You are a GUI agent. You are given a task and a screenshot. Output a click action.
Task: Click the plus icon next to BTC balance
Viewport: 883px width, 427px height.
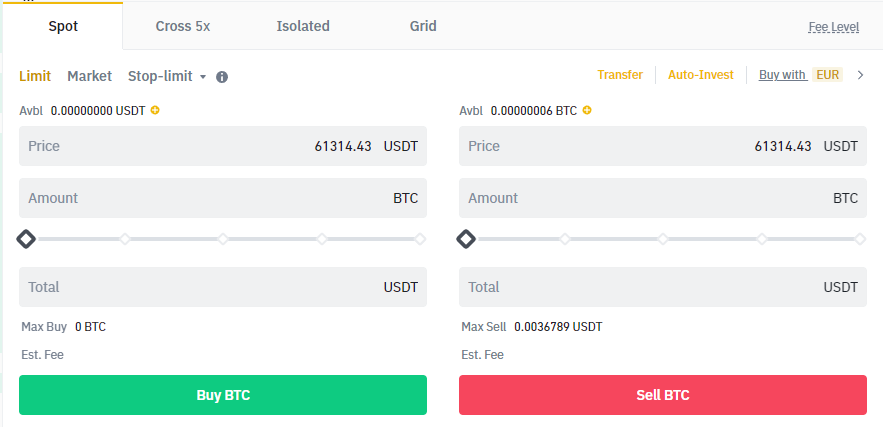(x=587, y=110)
